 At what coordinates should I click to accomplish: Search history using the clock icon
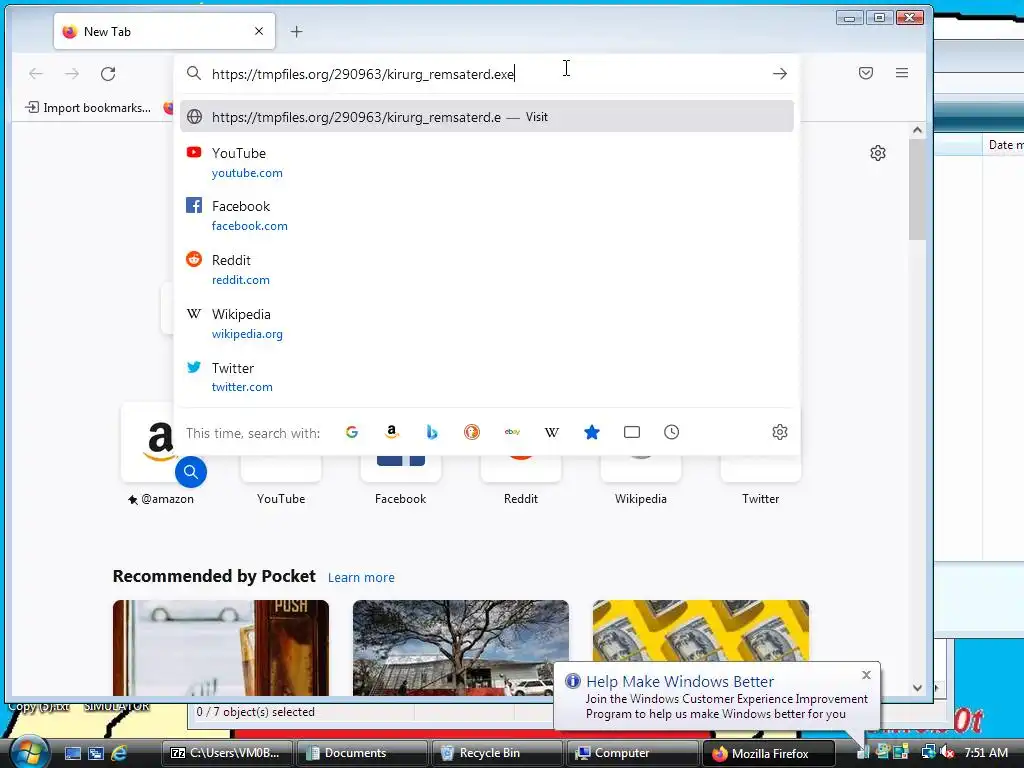pos(671,432)
